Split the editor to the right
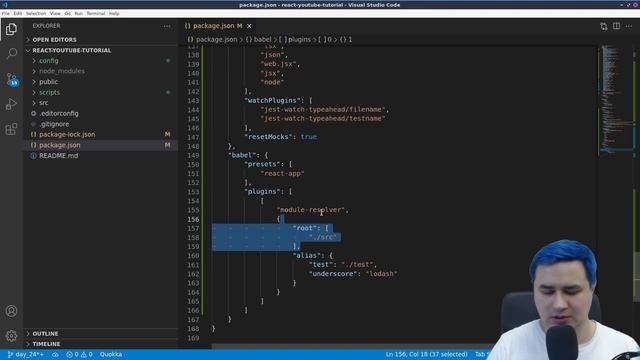Image resolution: width=640 pixels, height=360 pixels. (616, 26)
